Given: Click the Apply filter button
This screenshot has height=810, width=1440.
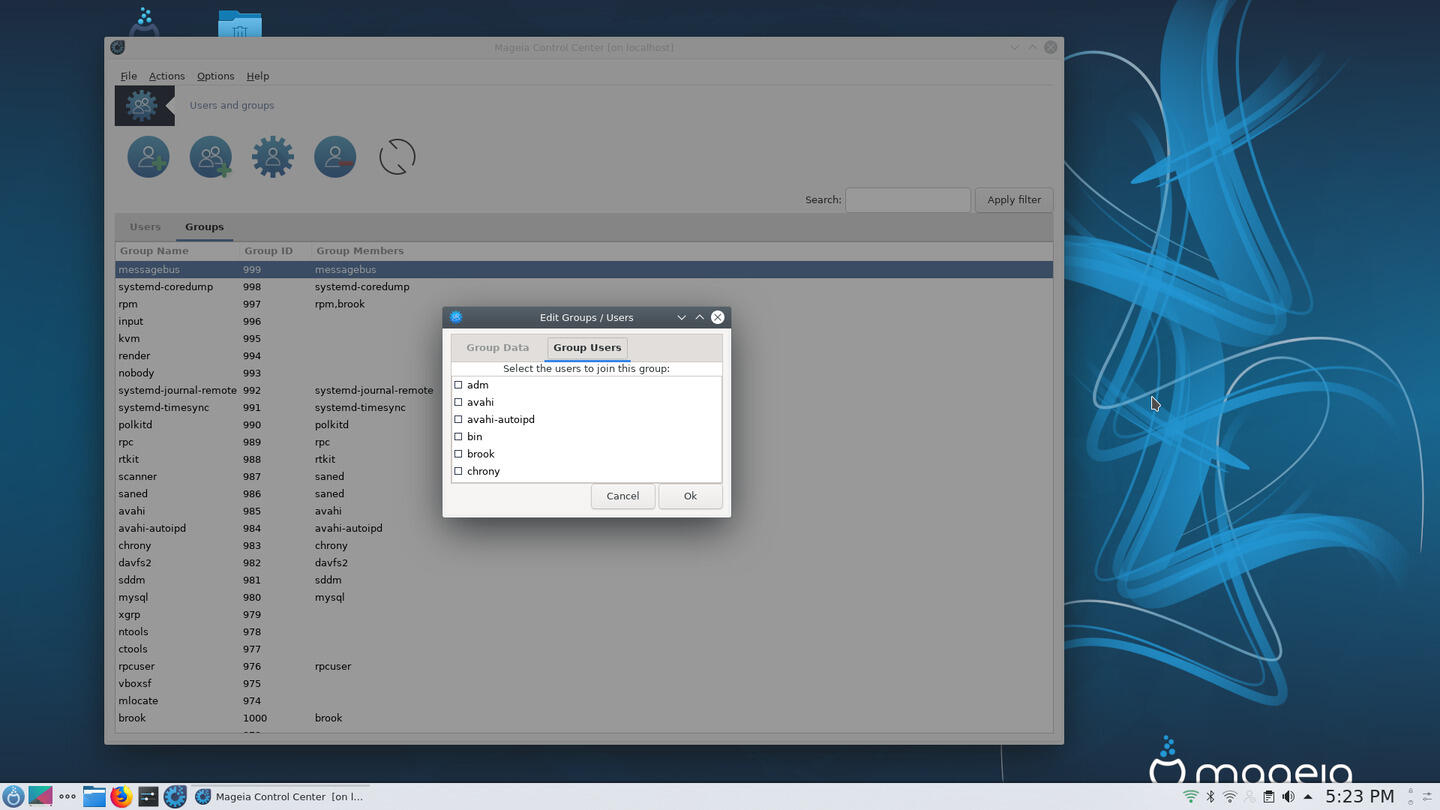Looking at the screenshot, I should (x=1014, y=200).
